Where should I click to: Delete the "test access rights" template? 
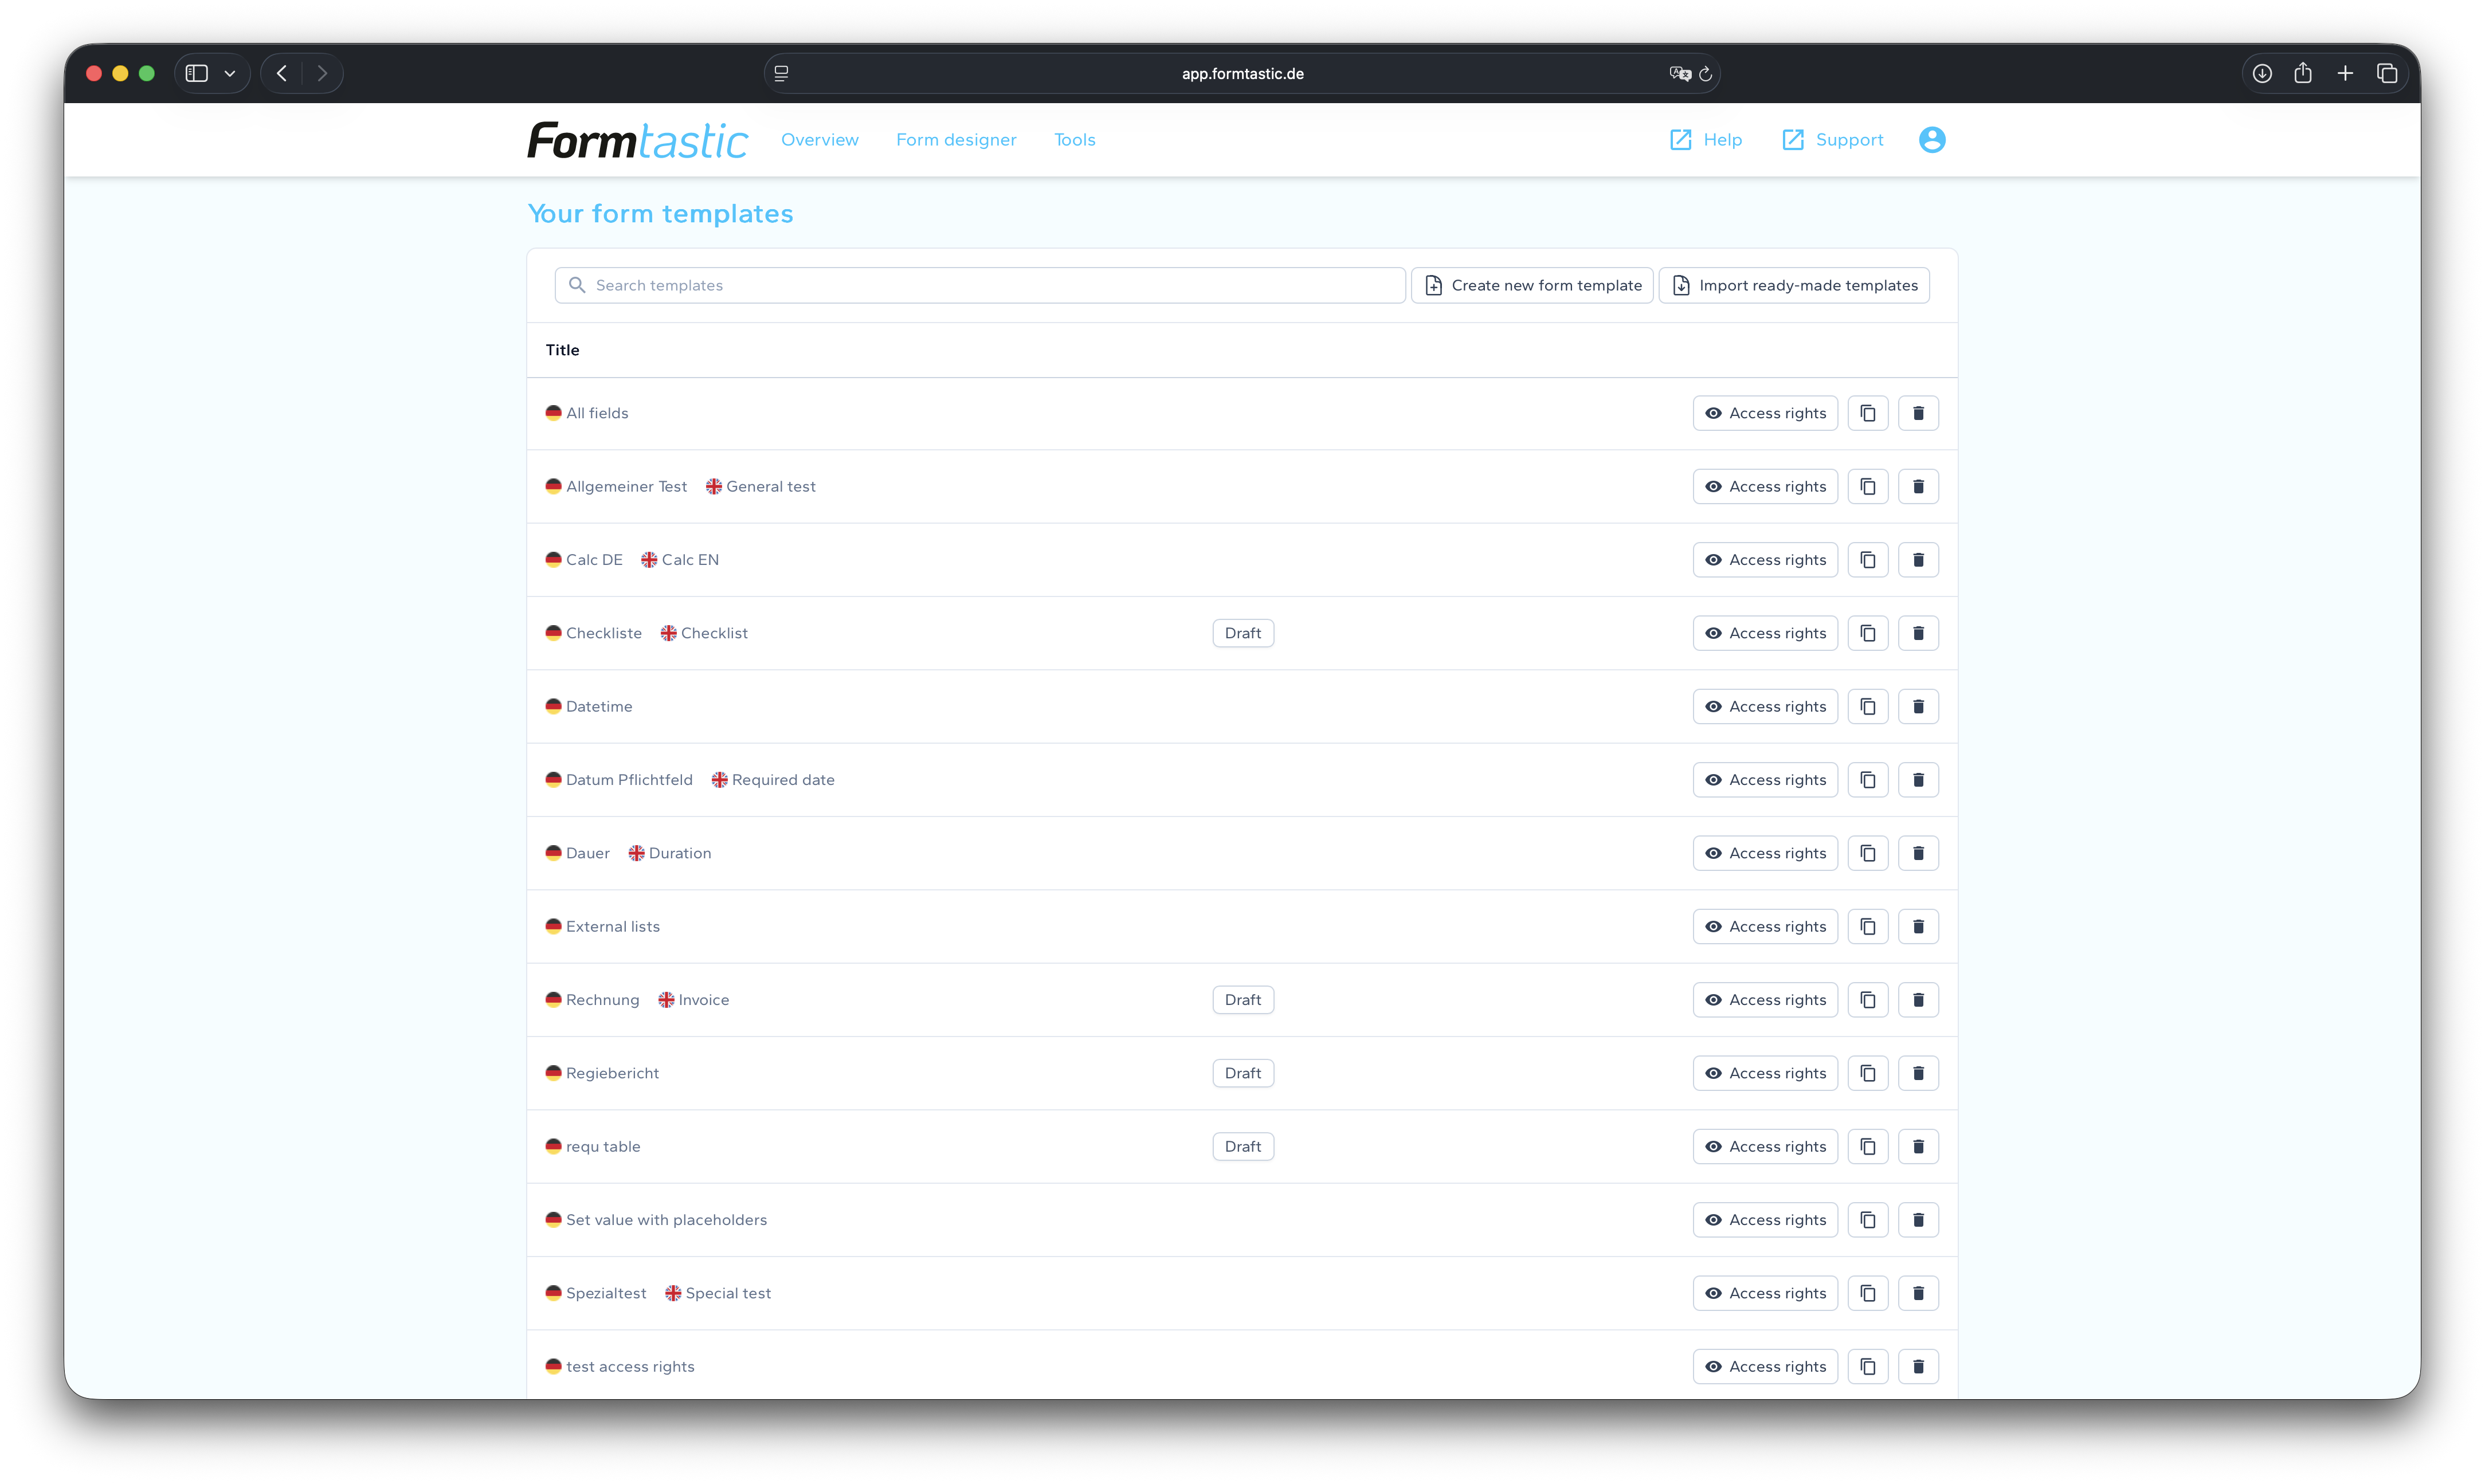click(1918, 1366)
